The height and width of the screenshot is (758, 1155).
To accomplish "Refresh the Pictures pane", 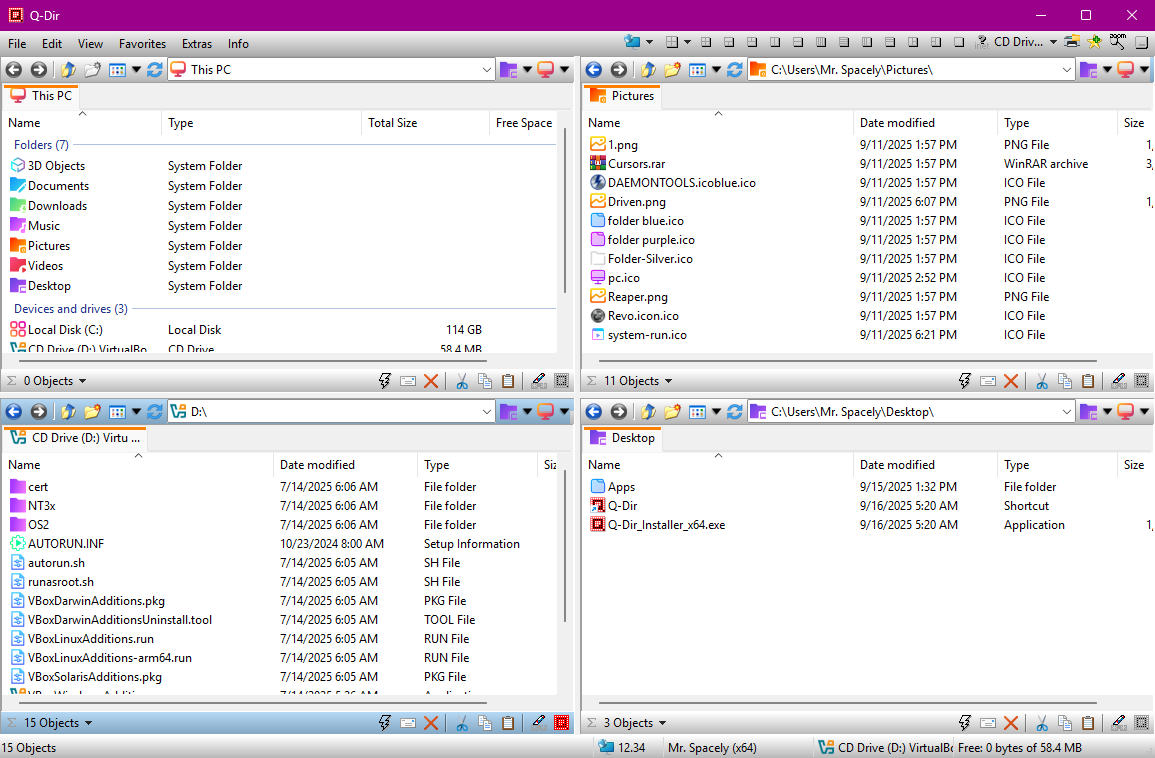I will (x=734, y=69).
